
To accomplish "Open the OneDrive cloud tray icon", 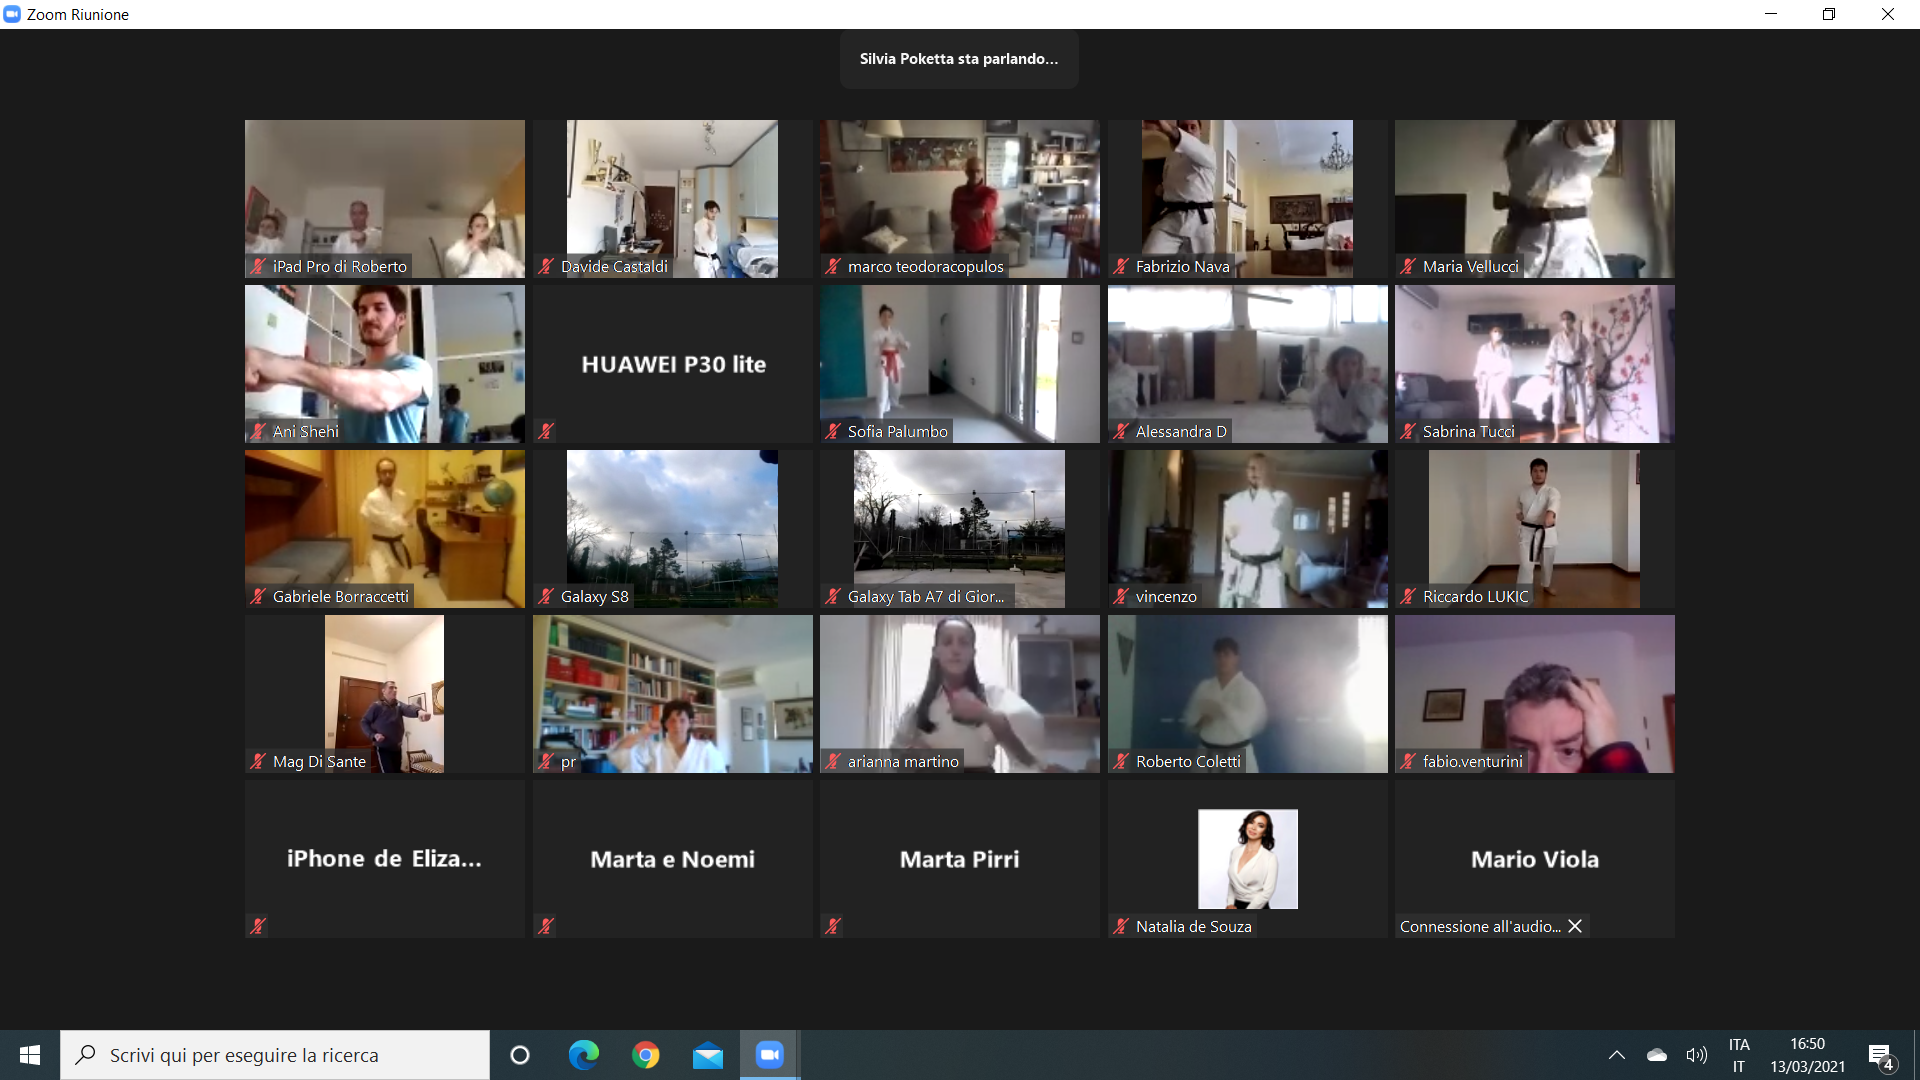I will [x=1657, y=1055].
